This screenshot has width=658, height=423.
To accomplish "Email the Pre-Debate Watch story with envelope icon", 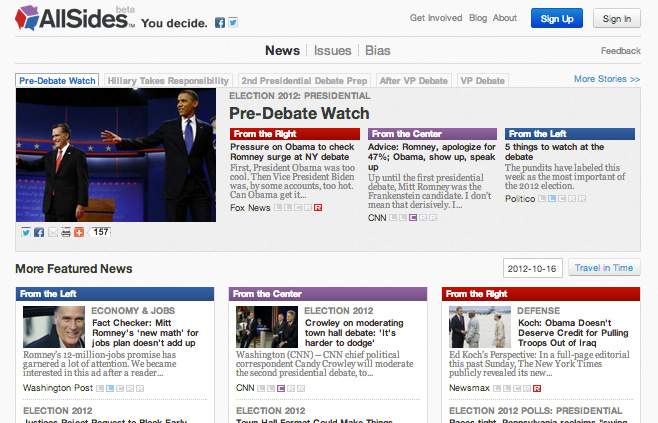I will tap(52, 232).
